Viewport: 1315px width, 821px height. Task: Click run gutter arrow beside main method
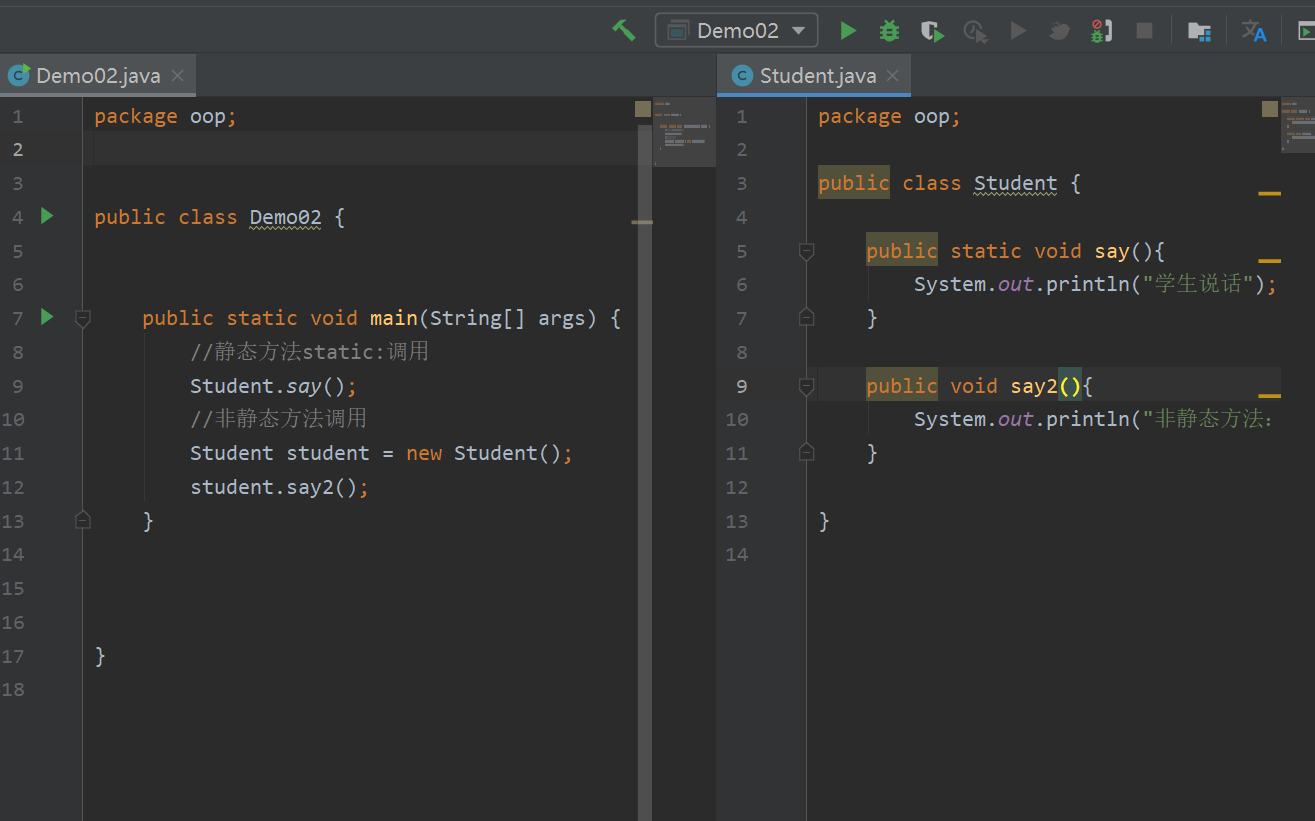coord(46,317)
